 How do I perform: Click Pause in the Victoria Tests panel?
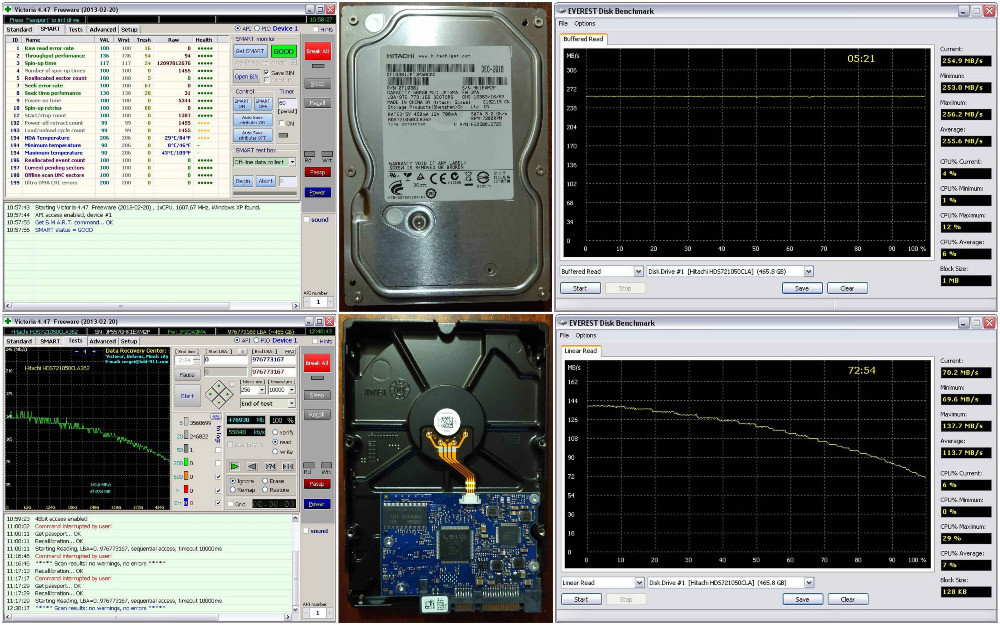[186, 374]
